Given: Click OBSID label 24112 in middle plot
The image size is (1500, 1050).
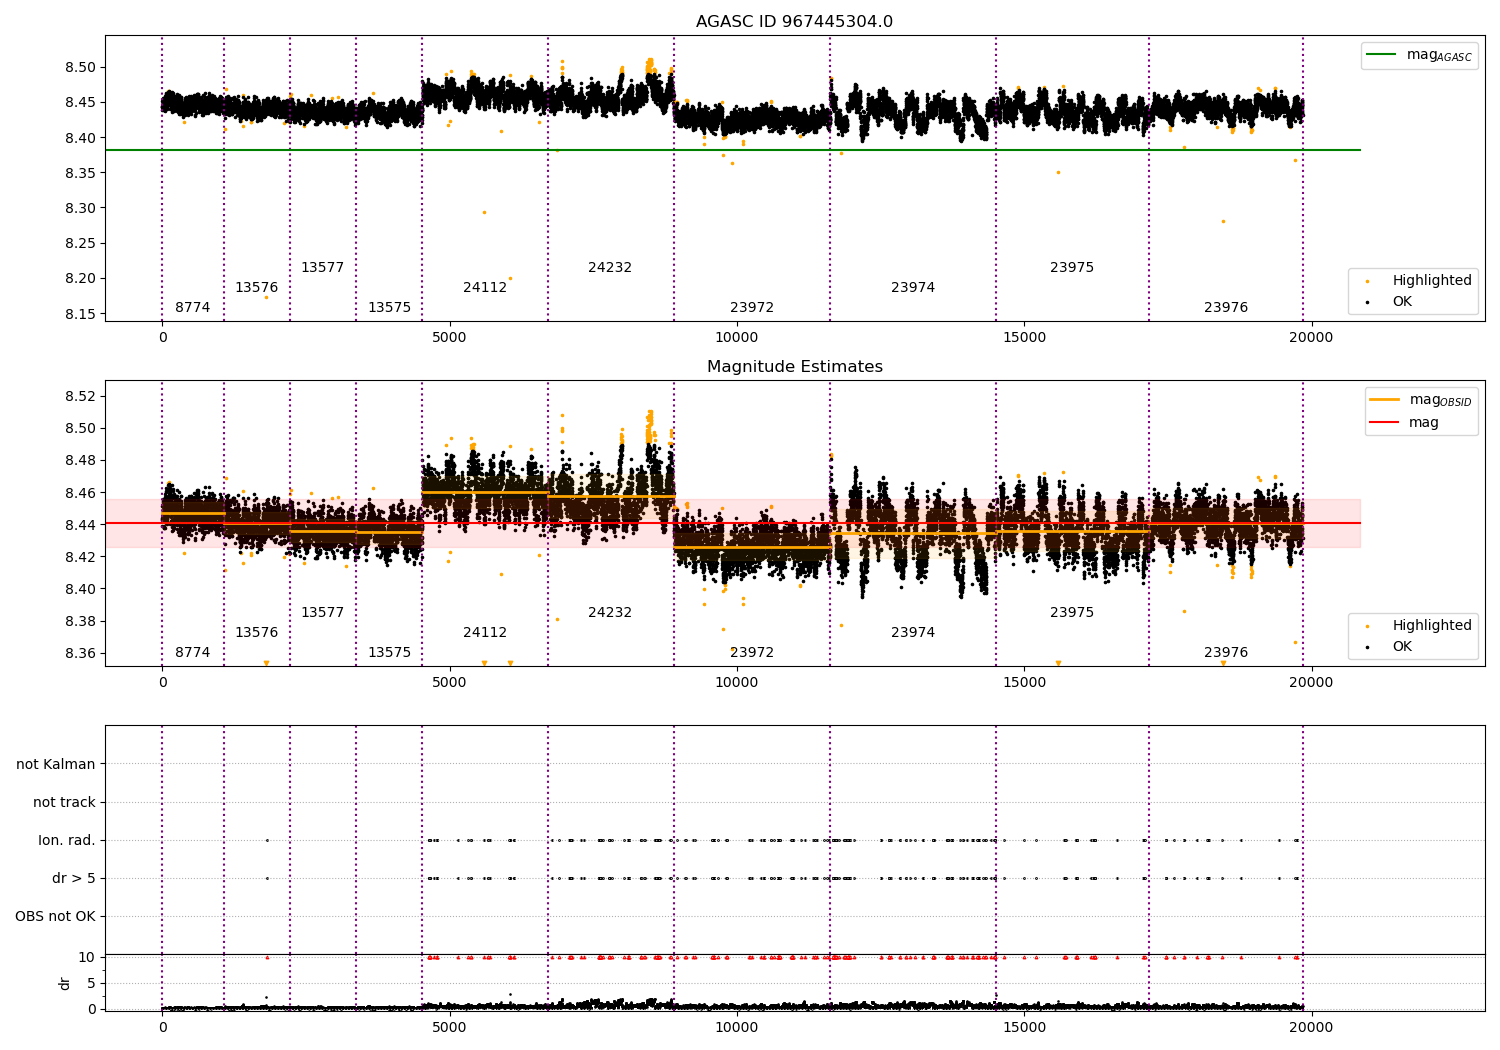Looking at the screenshot, I should 485,633.
